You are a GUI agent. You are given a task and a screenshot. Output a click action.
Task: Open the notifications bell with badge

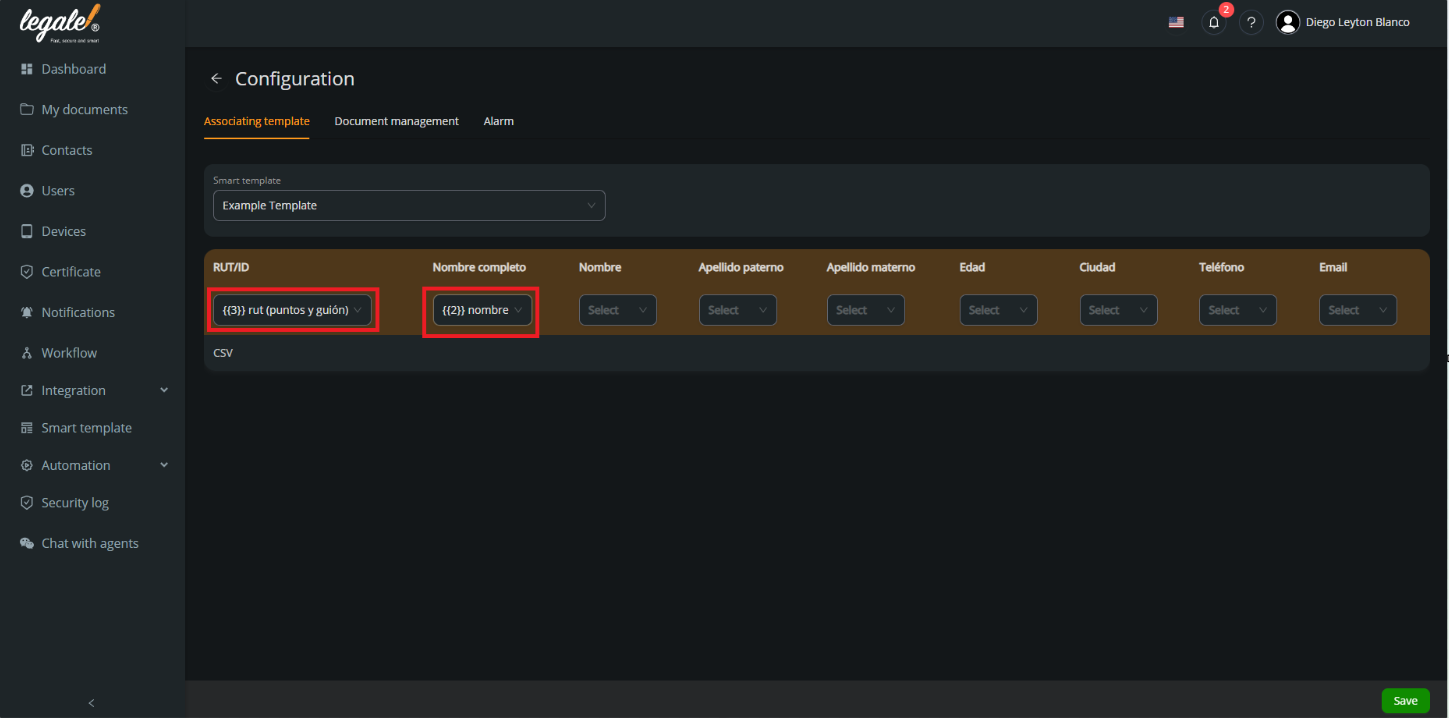(1213, 21)
